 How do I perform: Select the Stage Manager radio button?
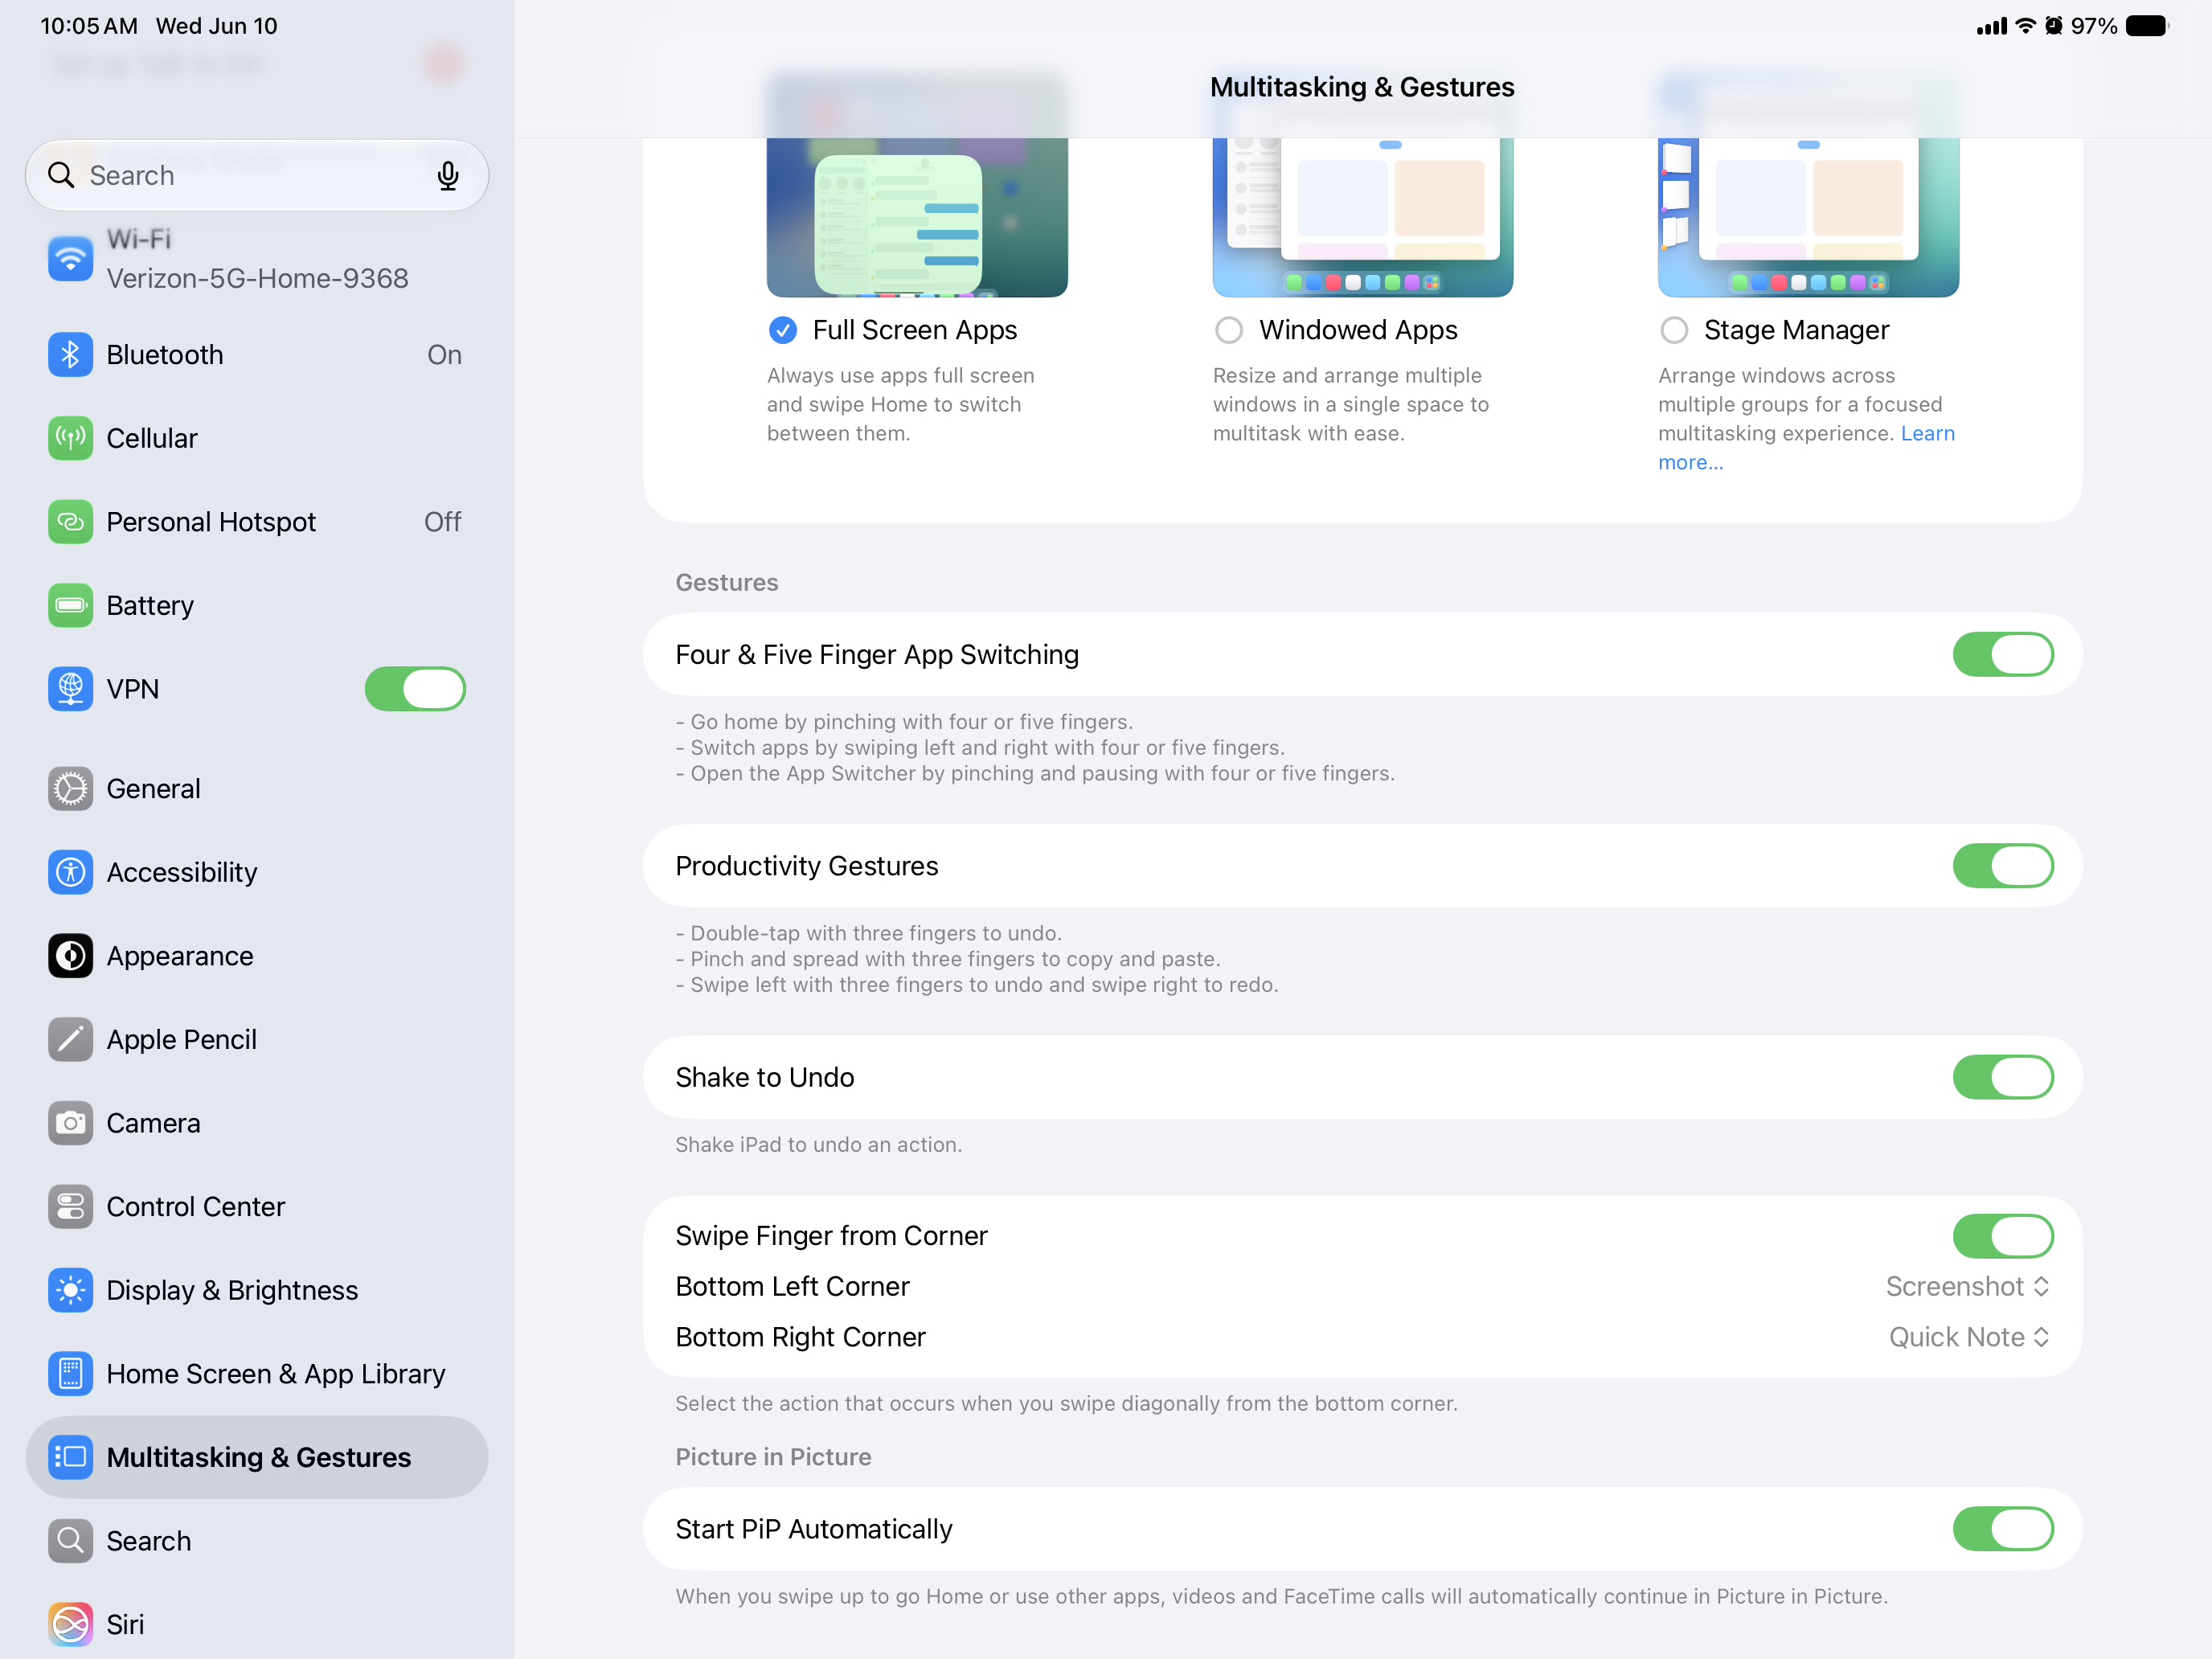(1674, 330)
